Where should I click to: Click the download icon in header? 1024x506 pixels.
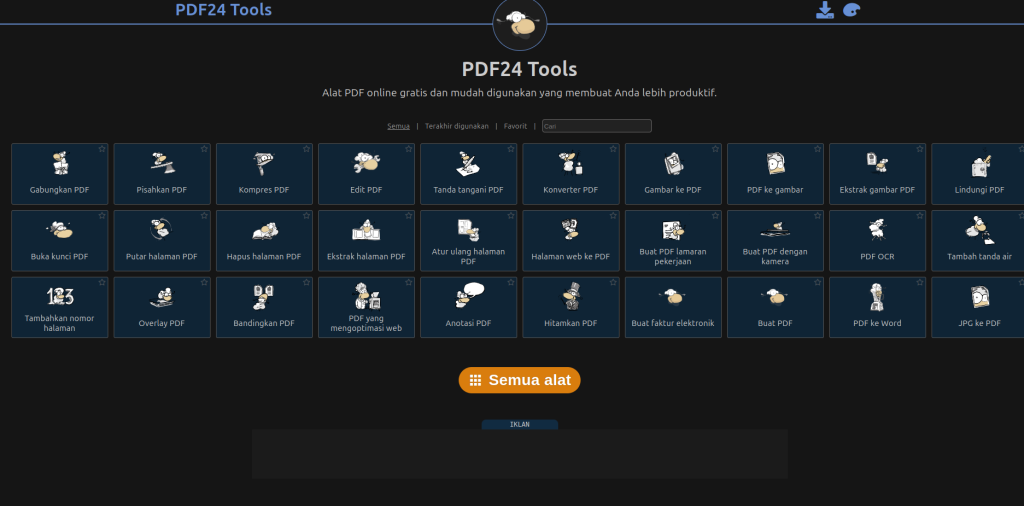click(825, 10)
